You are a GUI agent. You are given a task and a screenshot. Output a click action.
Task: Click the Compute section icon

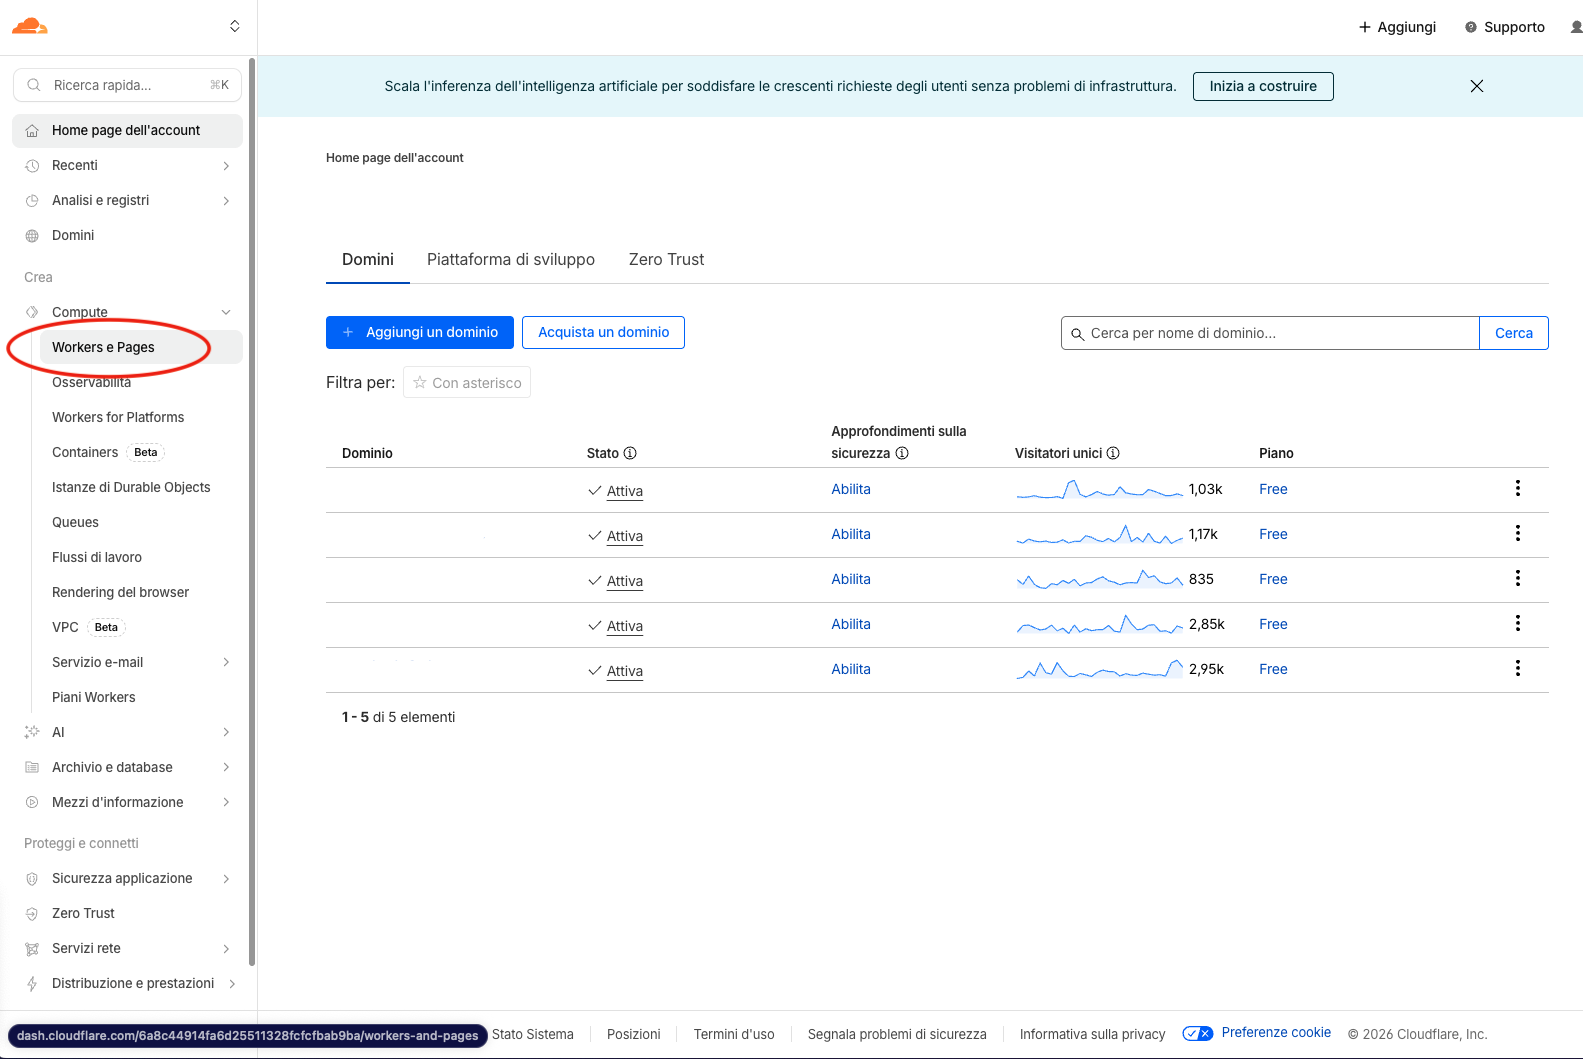[x=32, y=312]
